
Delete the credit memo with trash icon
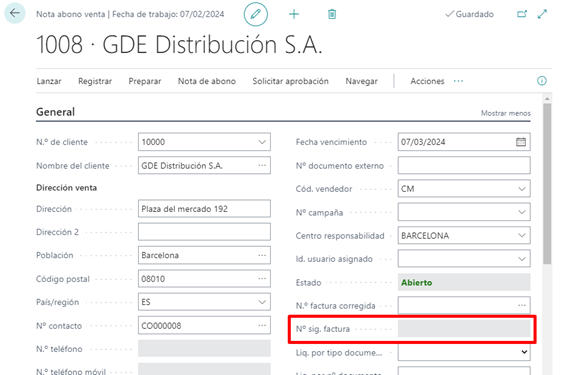tap(332, 14)
